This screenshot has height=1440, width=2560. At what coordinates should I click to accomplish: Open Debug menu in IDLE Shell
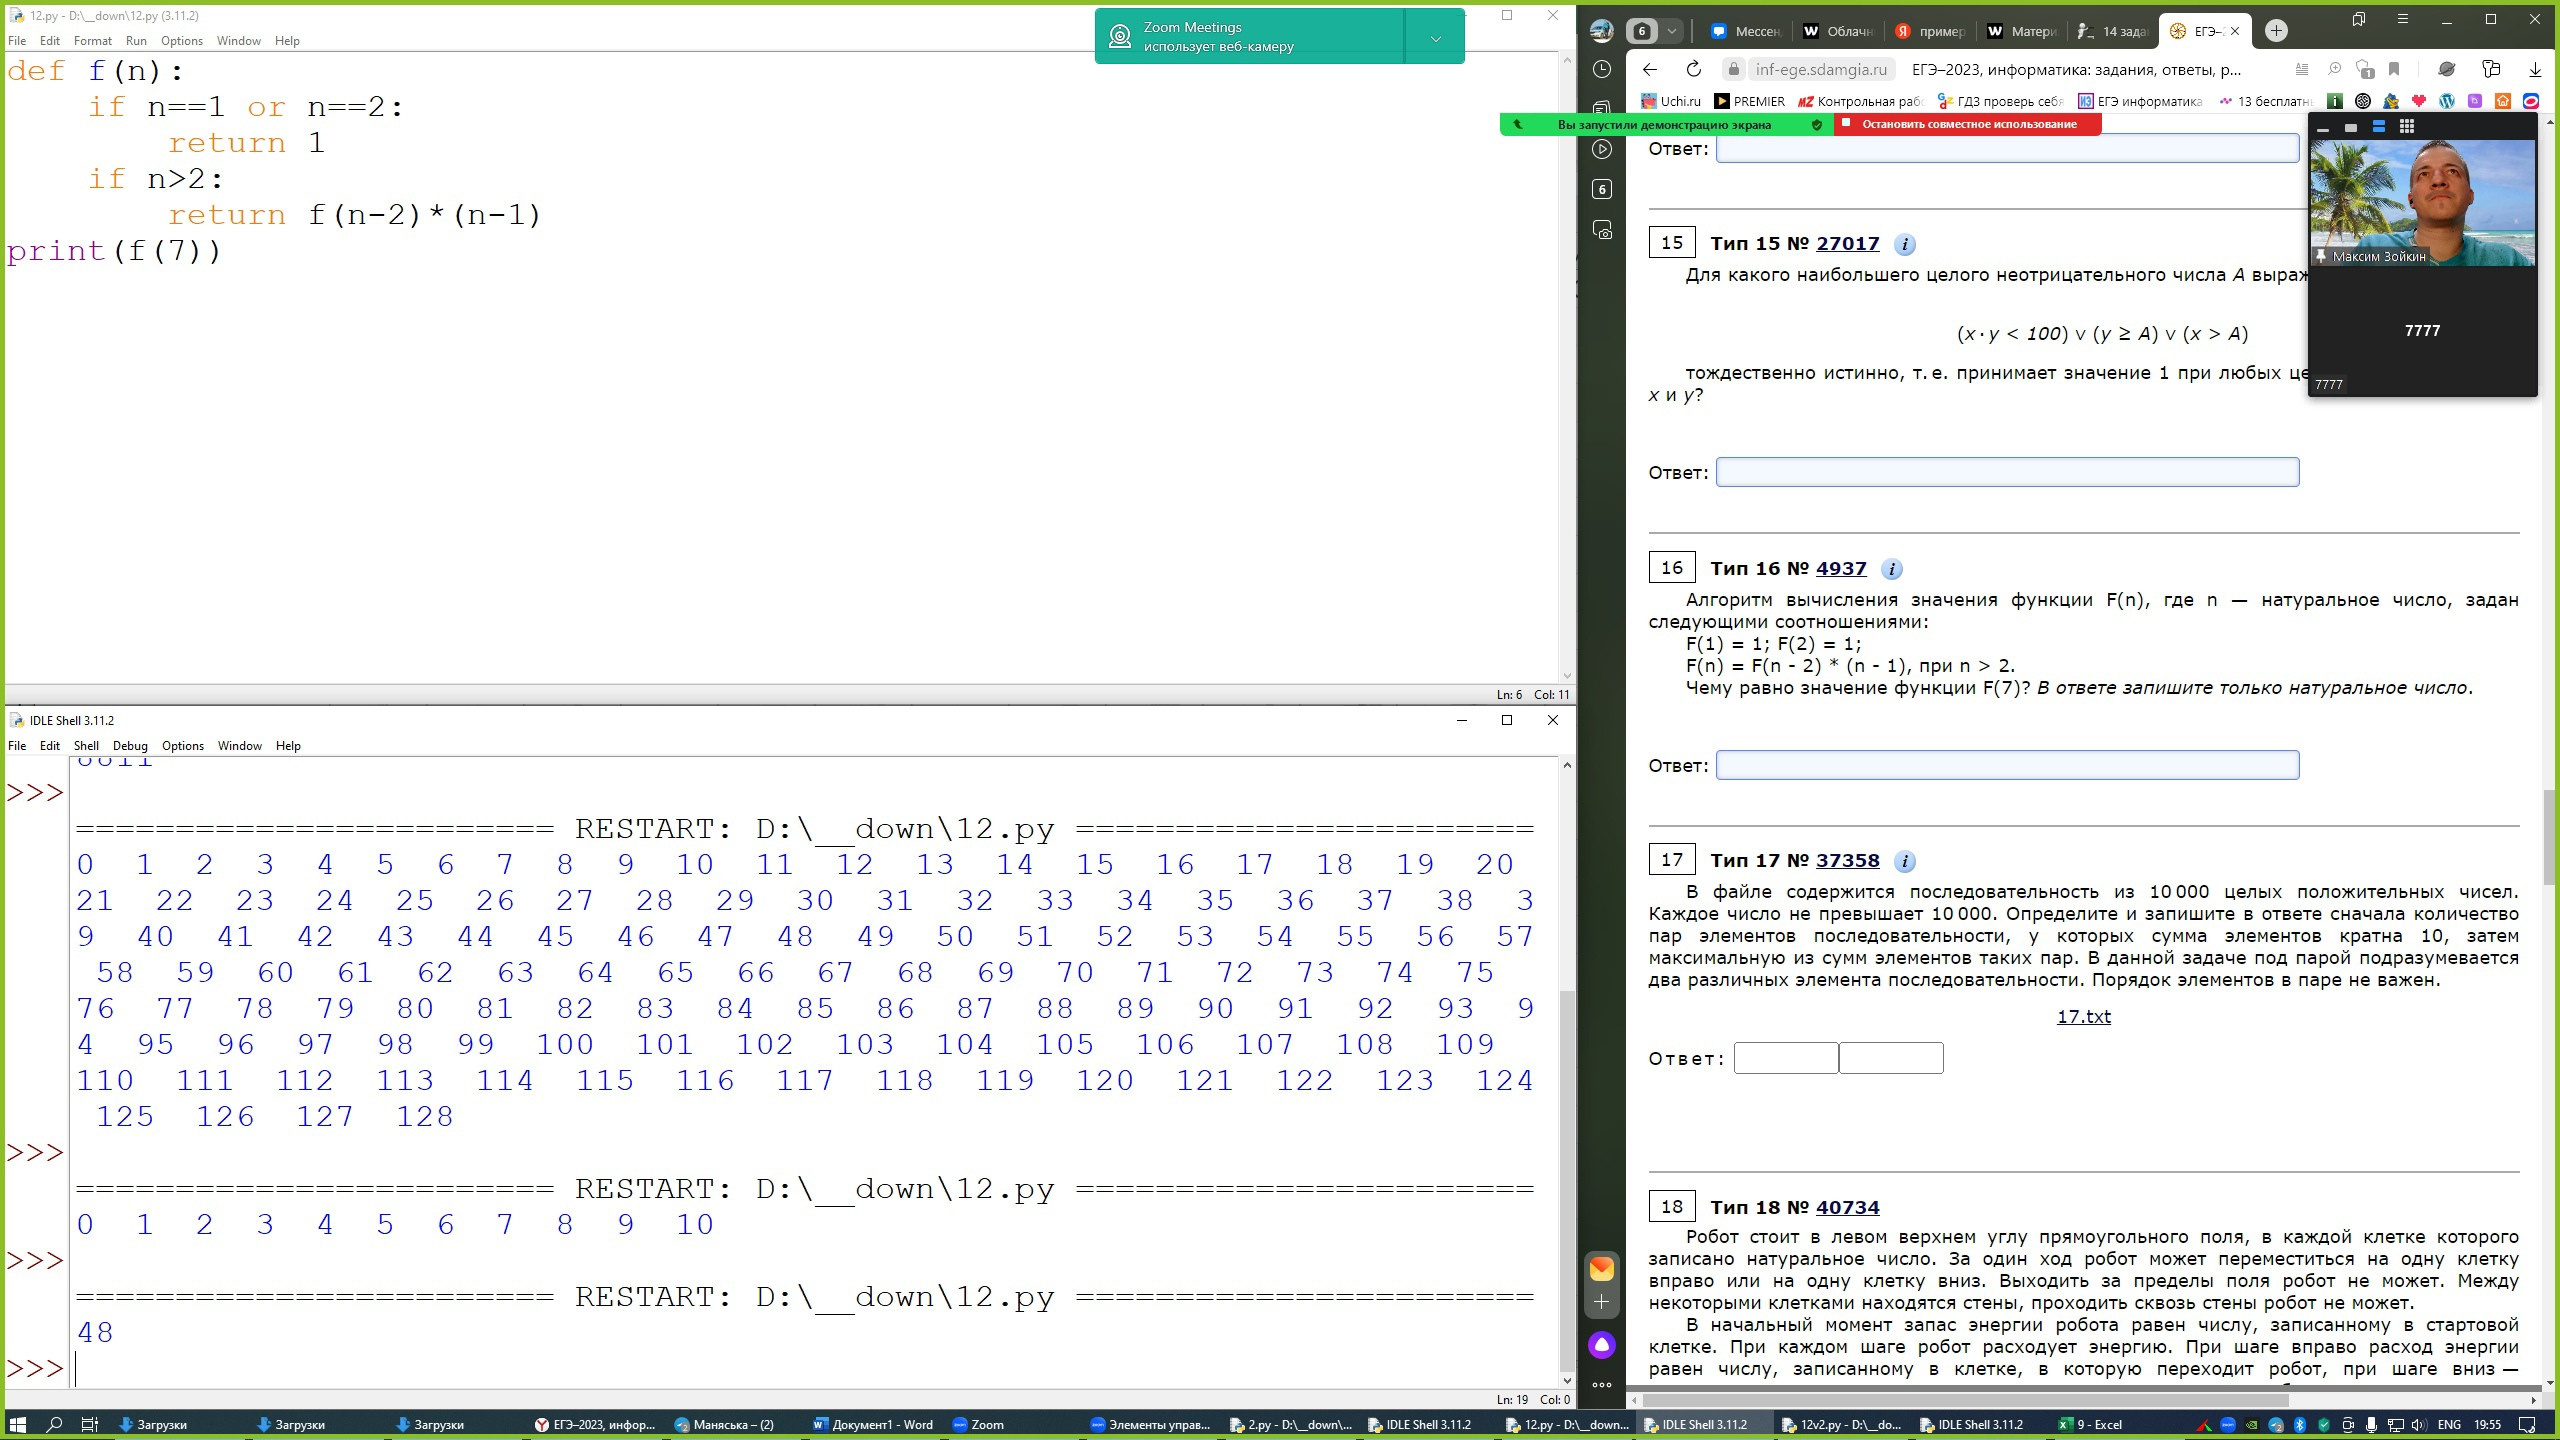(130, 746)
